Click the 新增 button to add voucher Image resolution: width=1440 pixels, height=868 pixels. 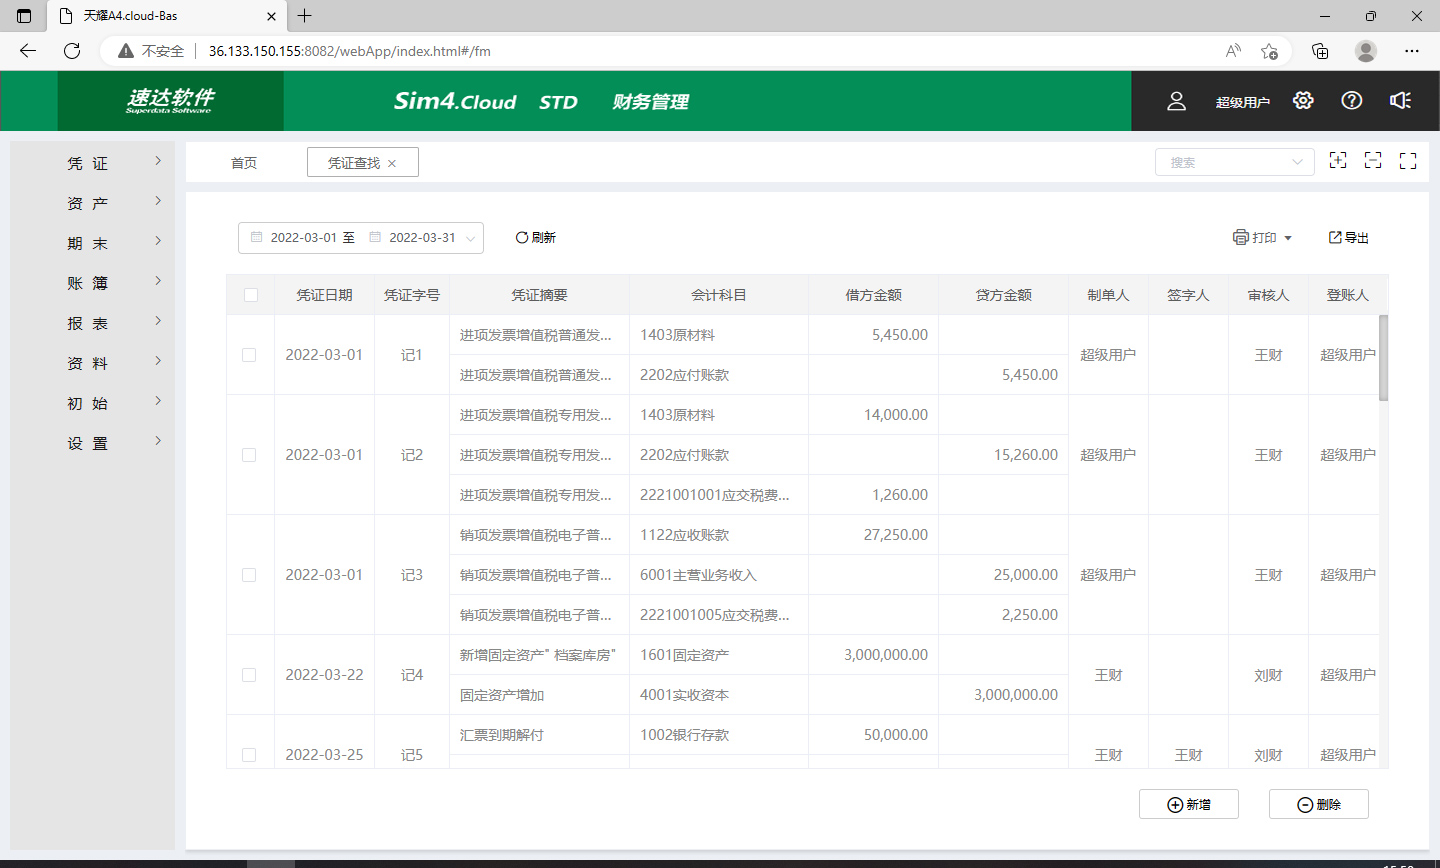pyautogui.click(x=1189, y=804)
